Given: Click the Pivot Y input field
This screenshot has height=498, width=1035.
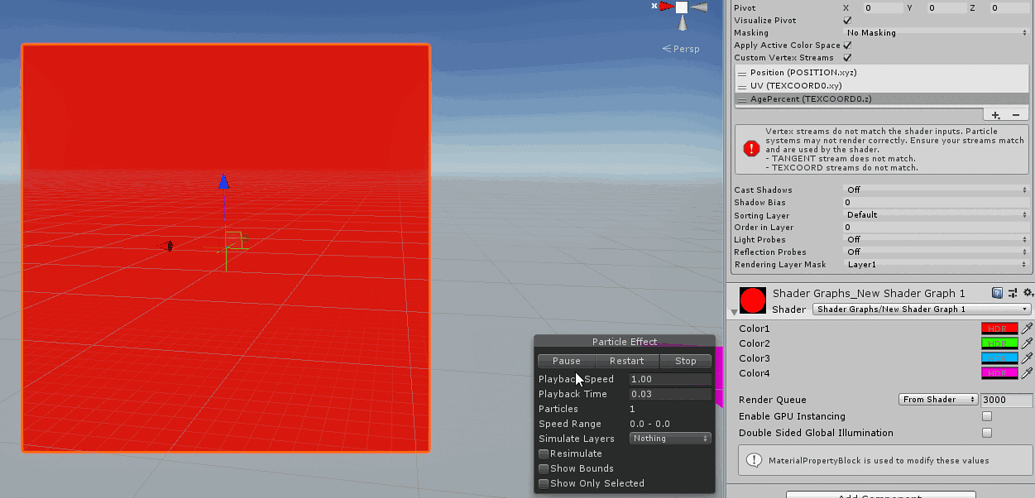Looking at the screenshot, I should pos(945,8).
